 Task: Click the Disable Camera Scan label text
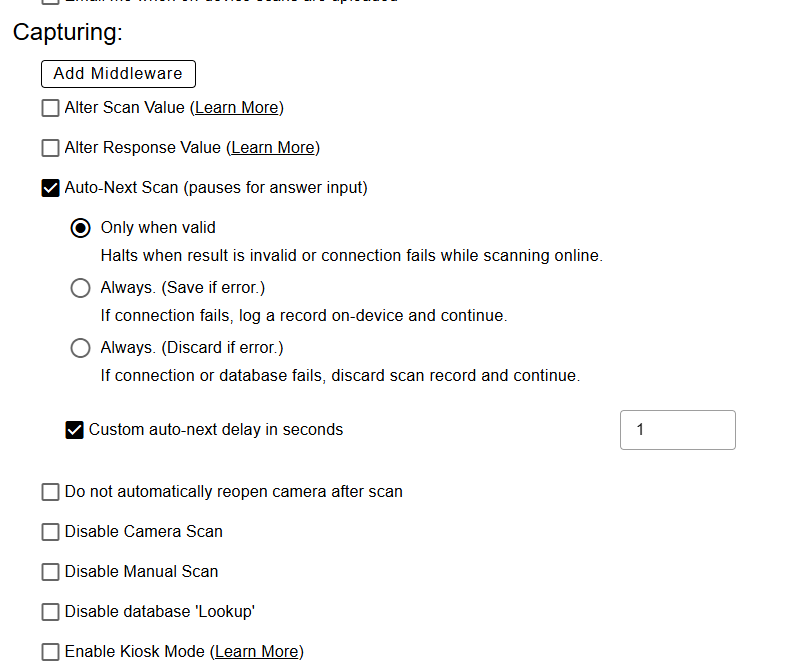144,532
